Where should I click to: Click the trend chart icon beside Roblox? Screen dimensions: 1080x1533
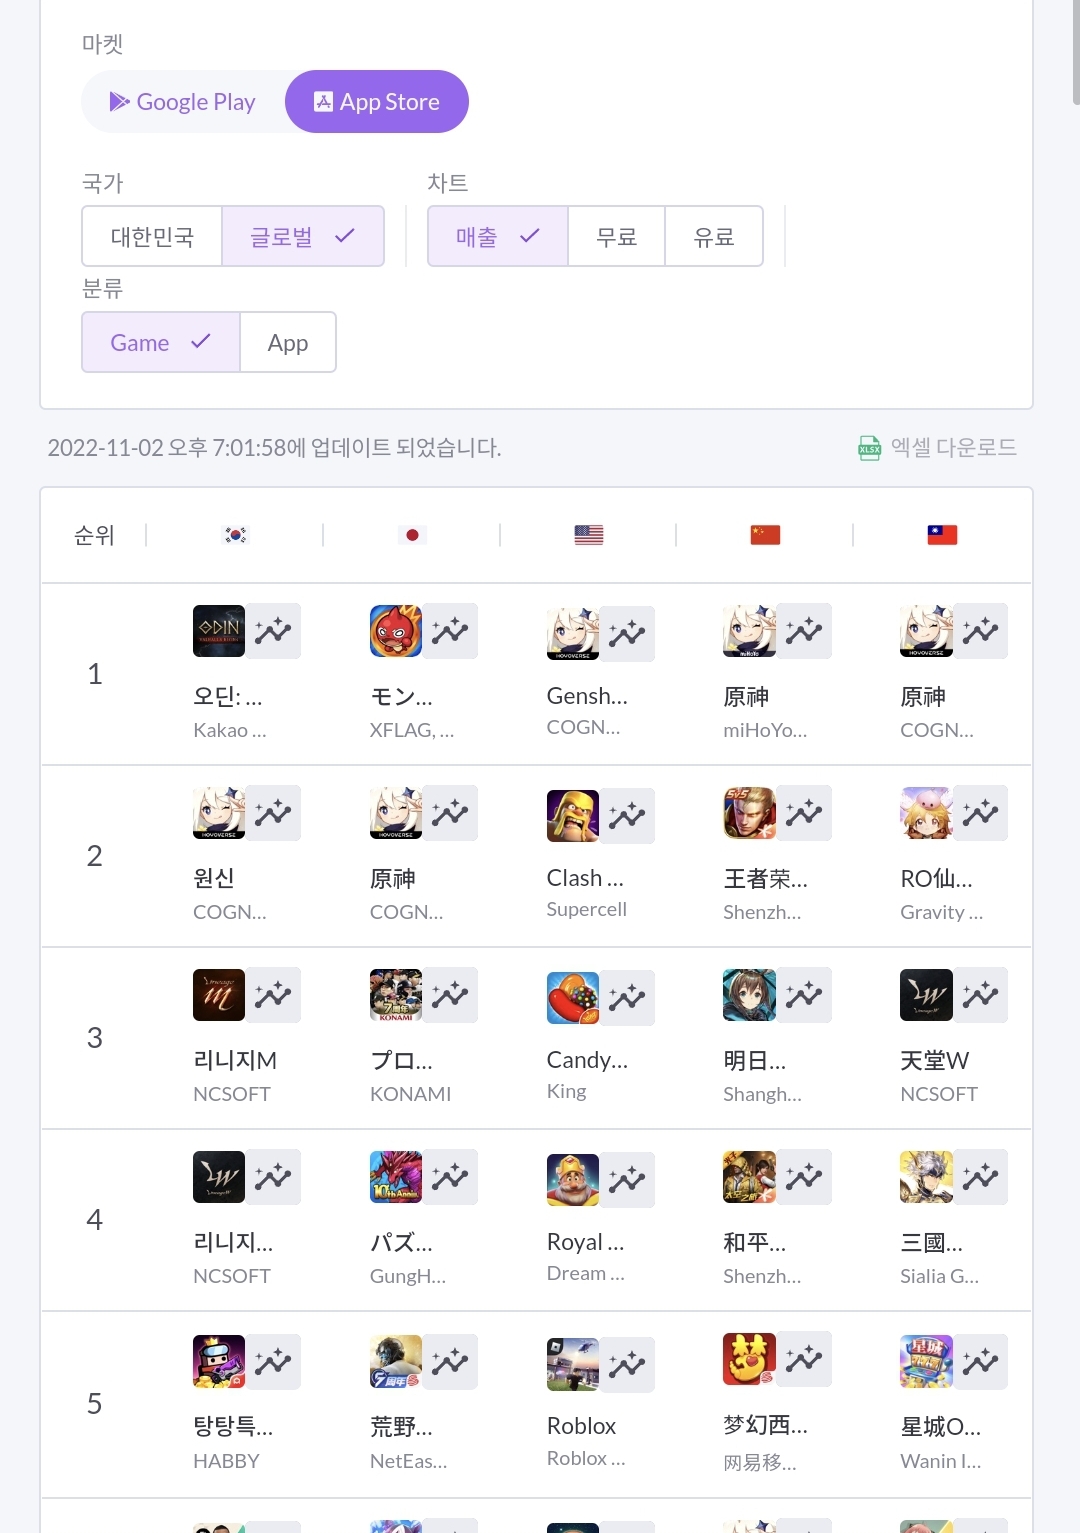[x=627, y=1364]
